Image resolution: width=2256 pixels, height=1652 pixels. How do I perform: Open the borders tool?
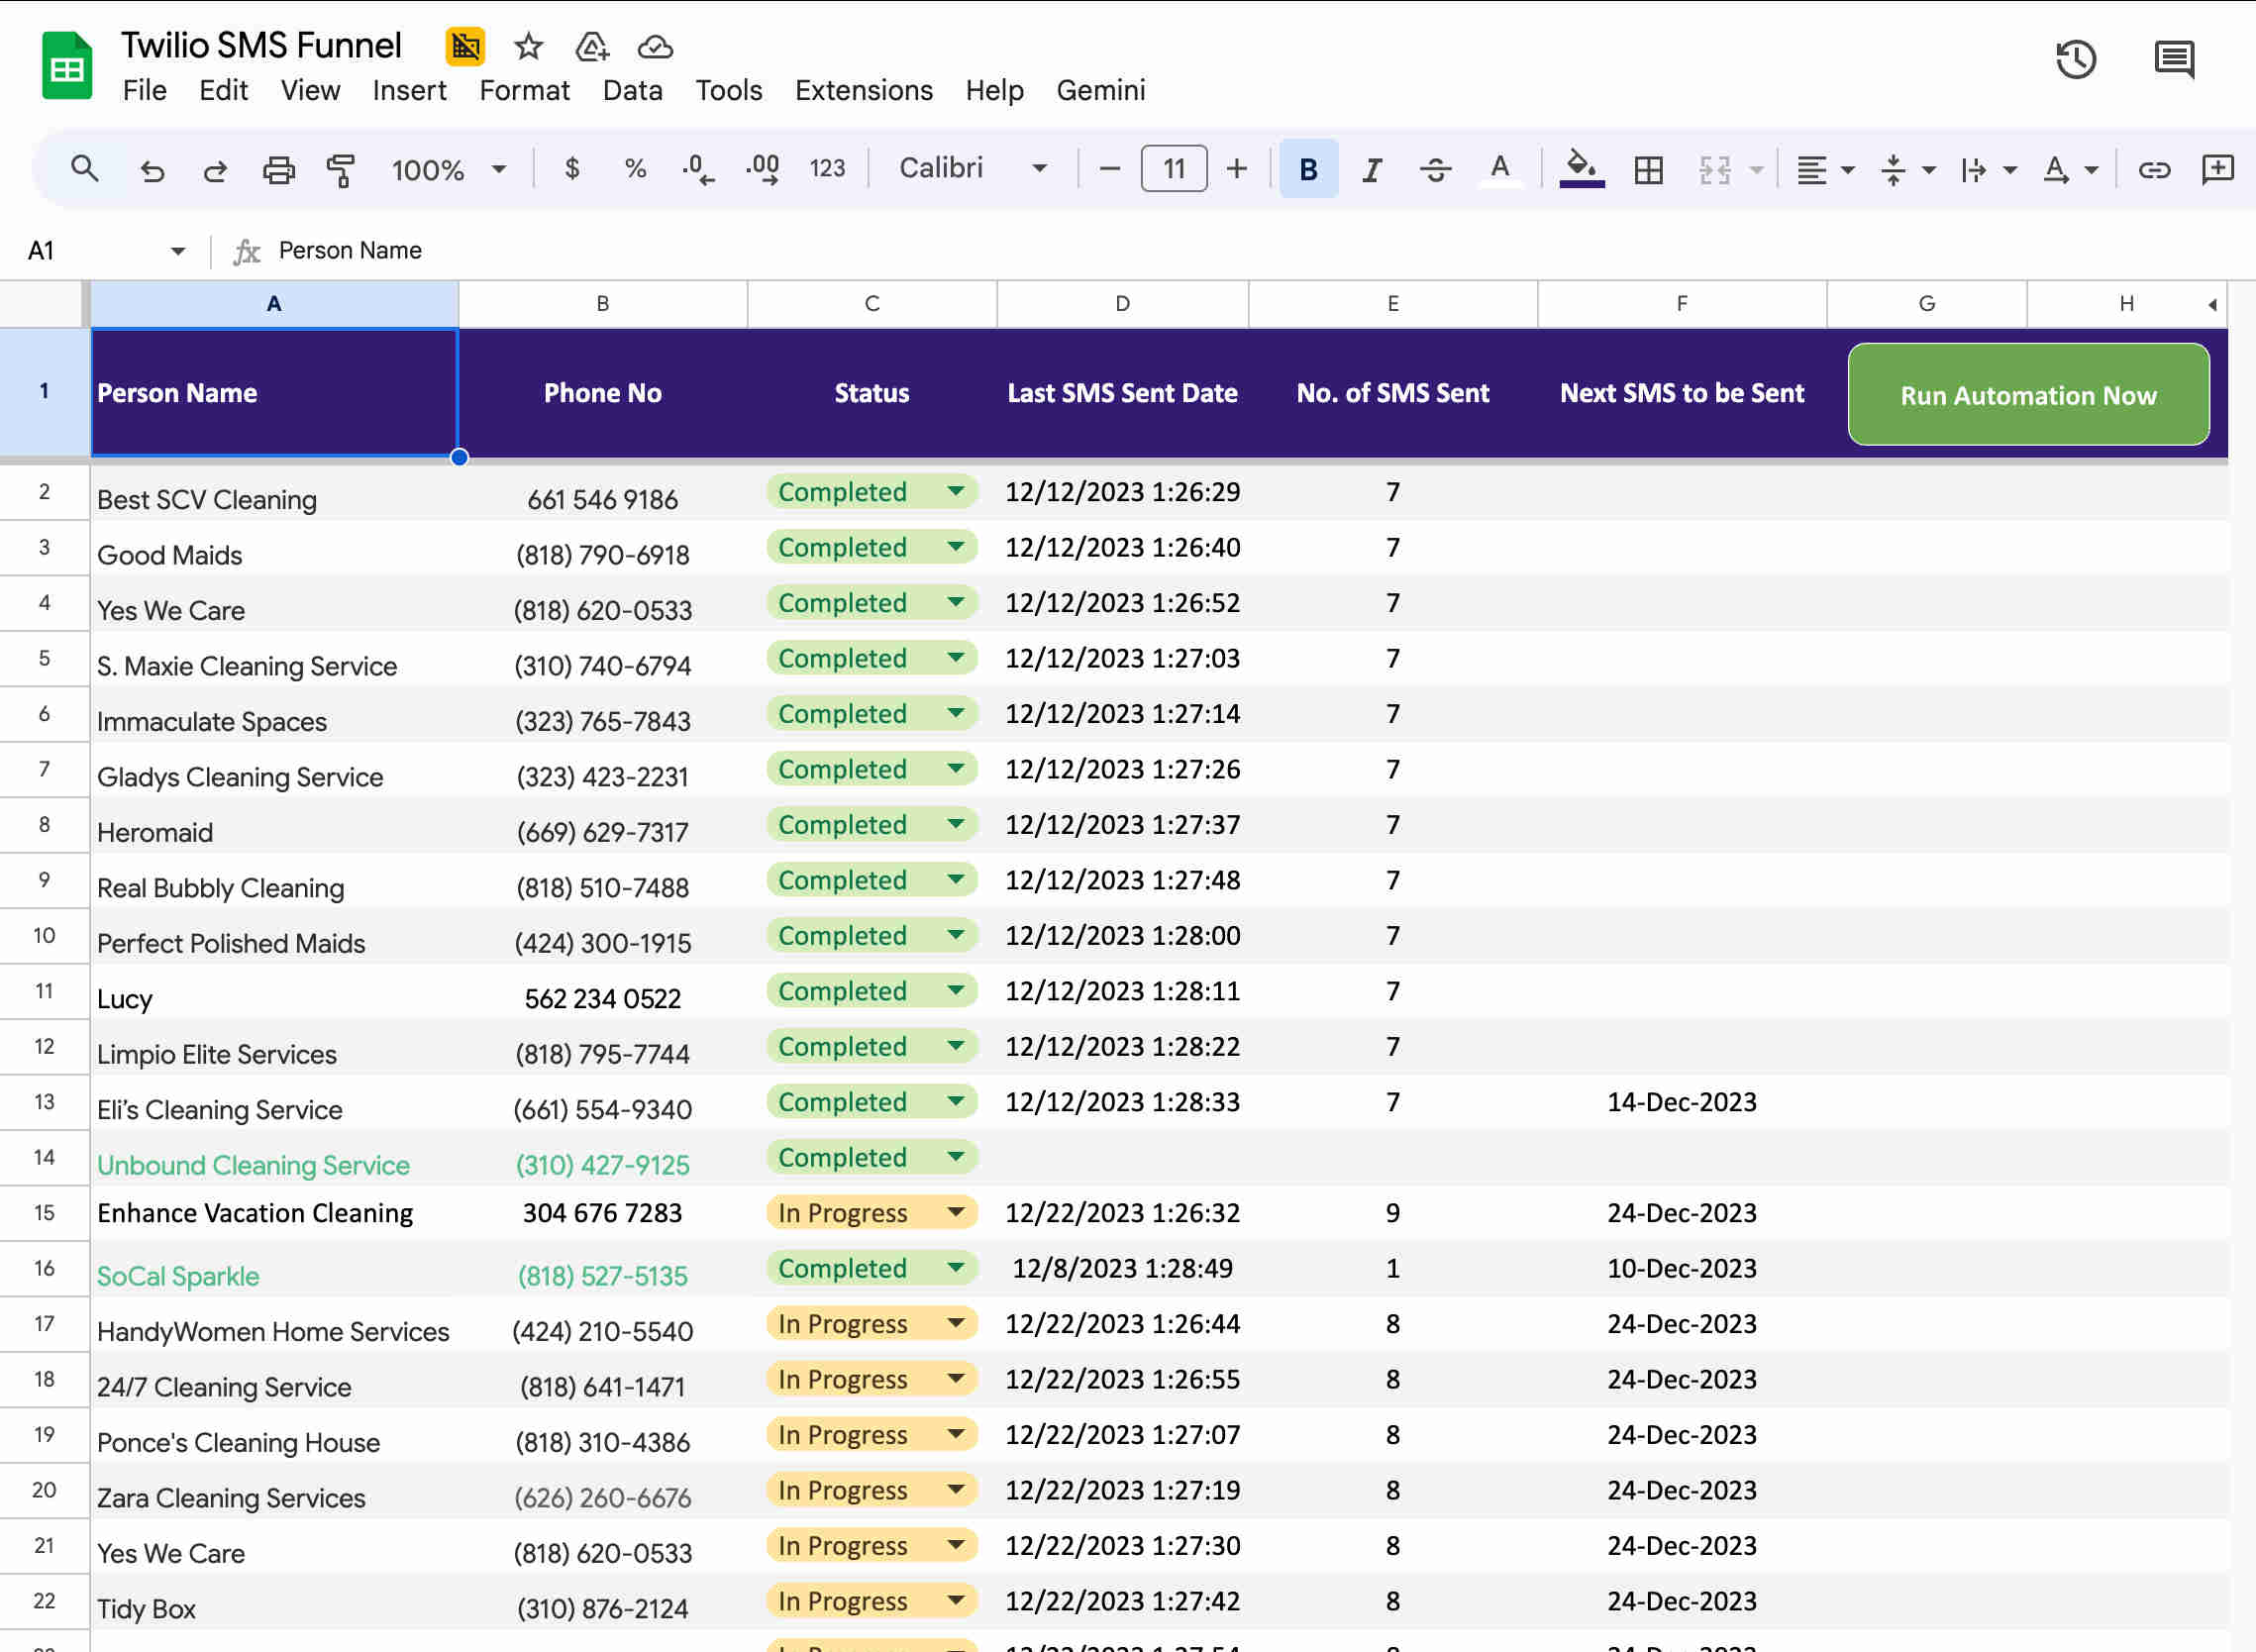pyautogui.click(x=1649, y=170)
